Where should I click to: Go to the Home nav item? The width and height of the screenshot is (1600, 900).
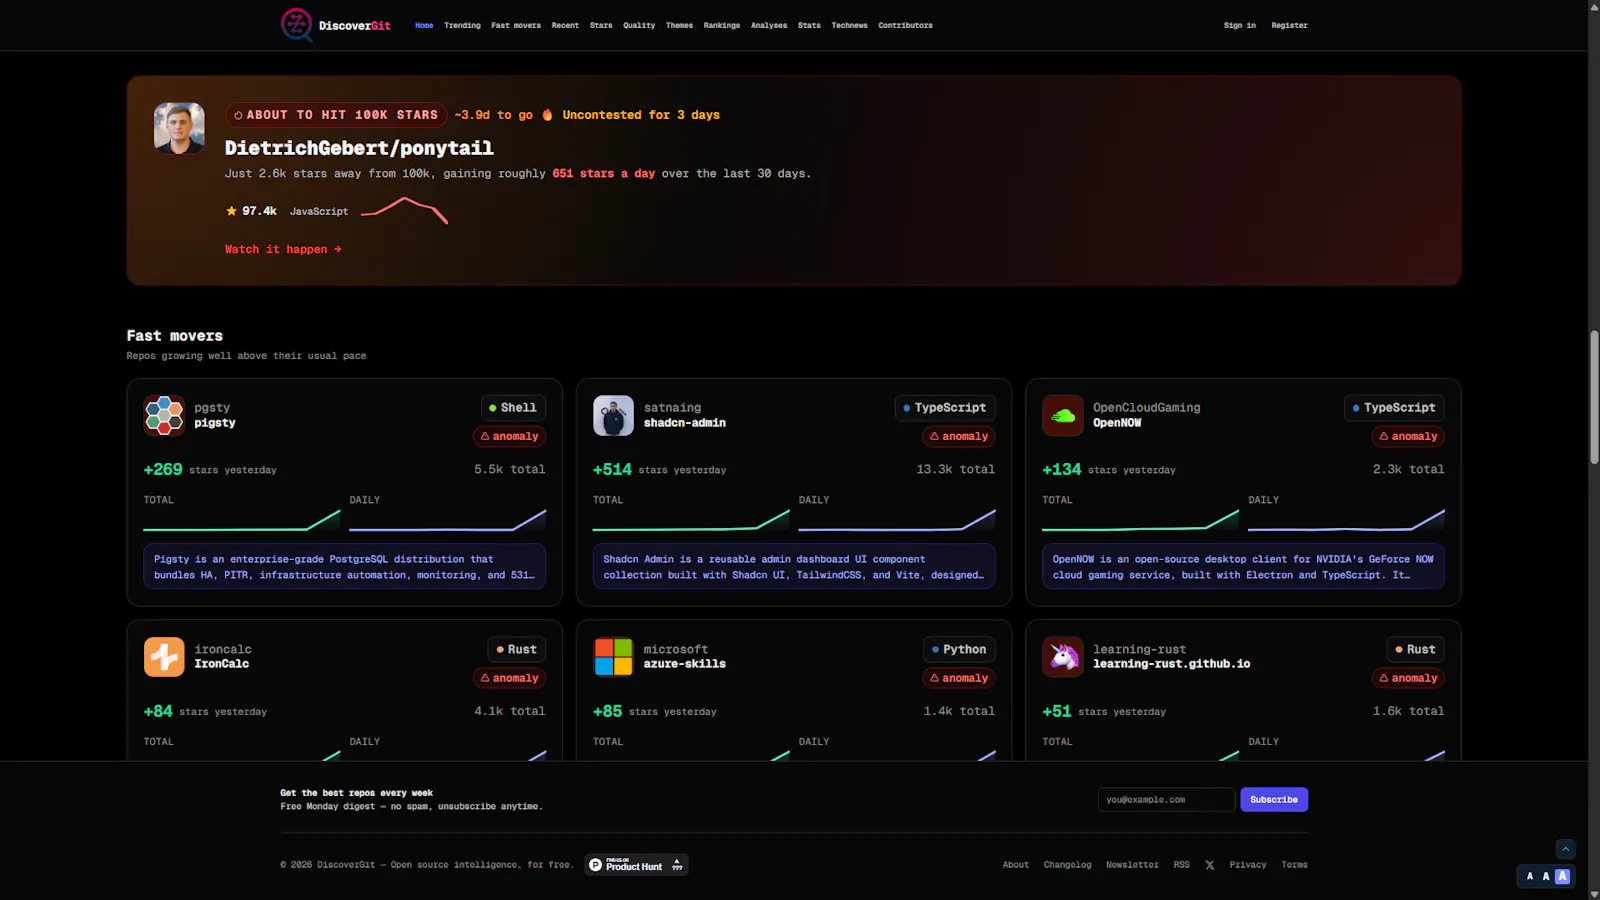(424, 25)
